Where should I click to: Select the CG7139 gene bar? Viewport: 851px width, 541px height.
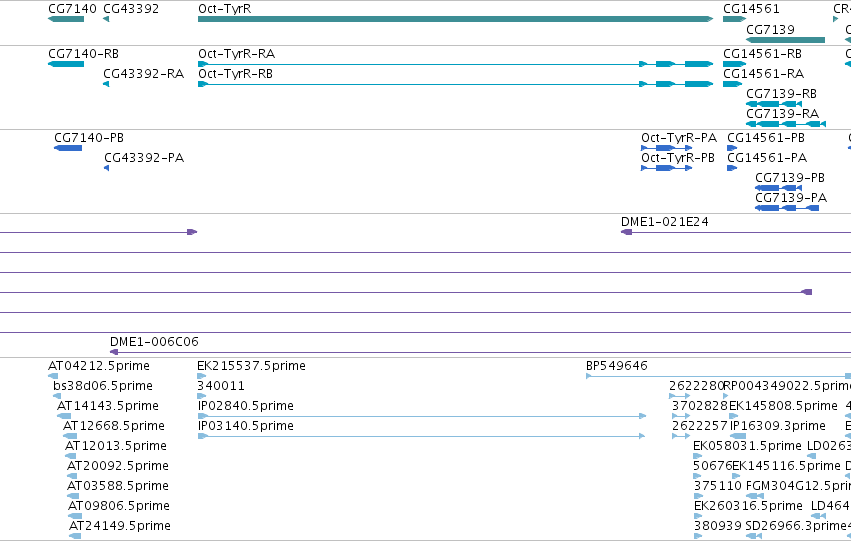coord(785,40)
